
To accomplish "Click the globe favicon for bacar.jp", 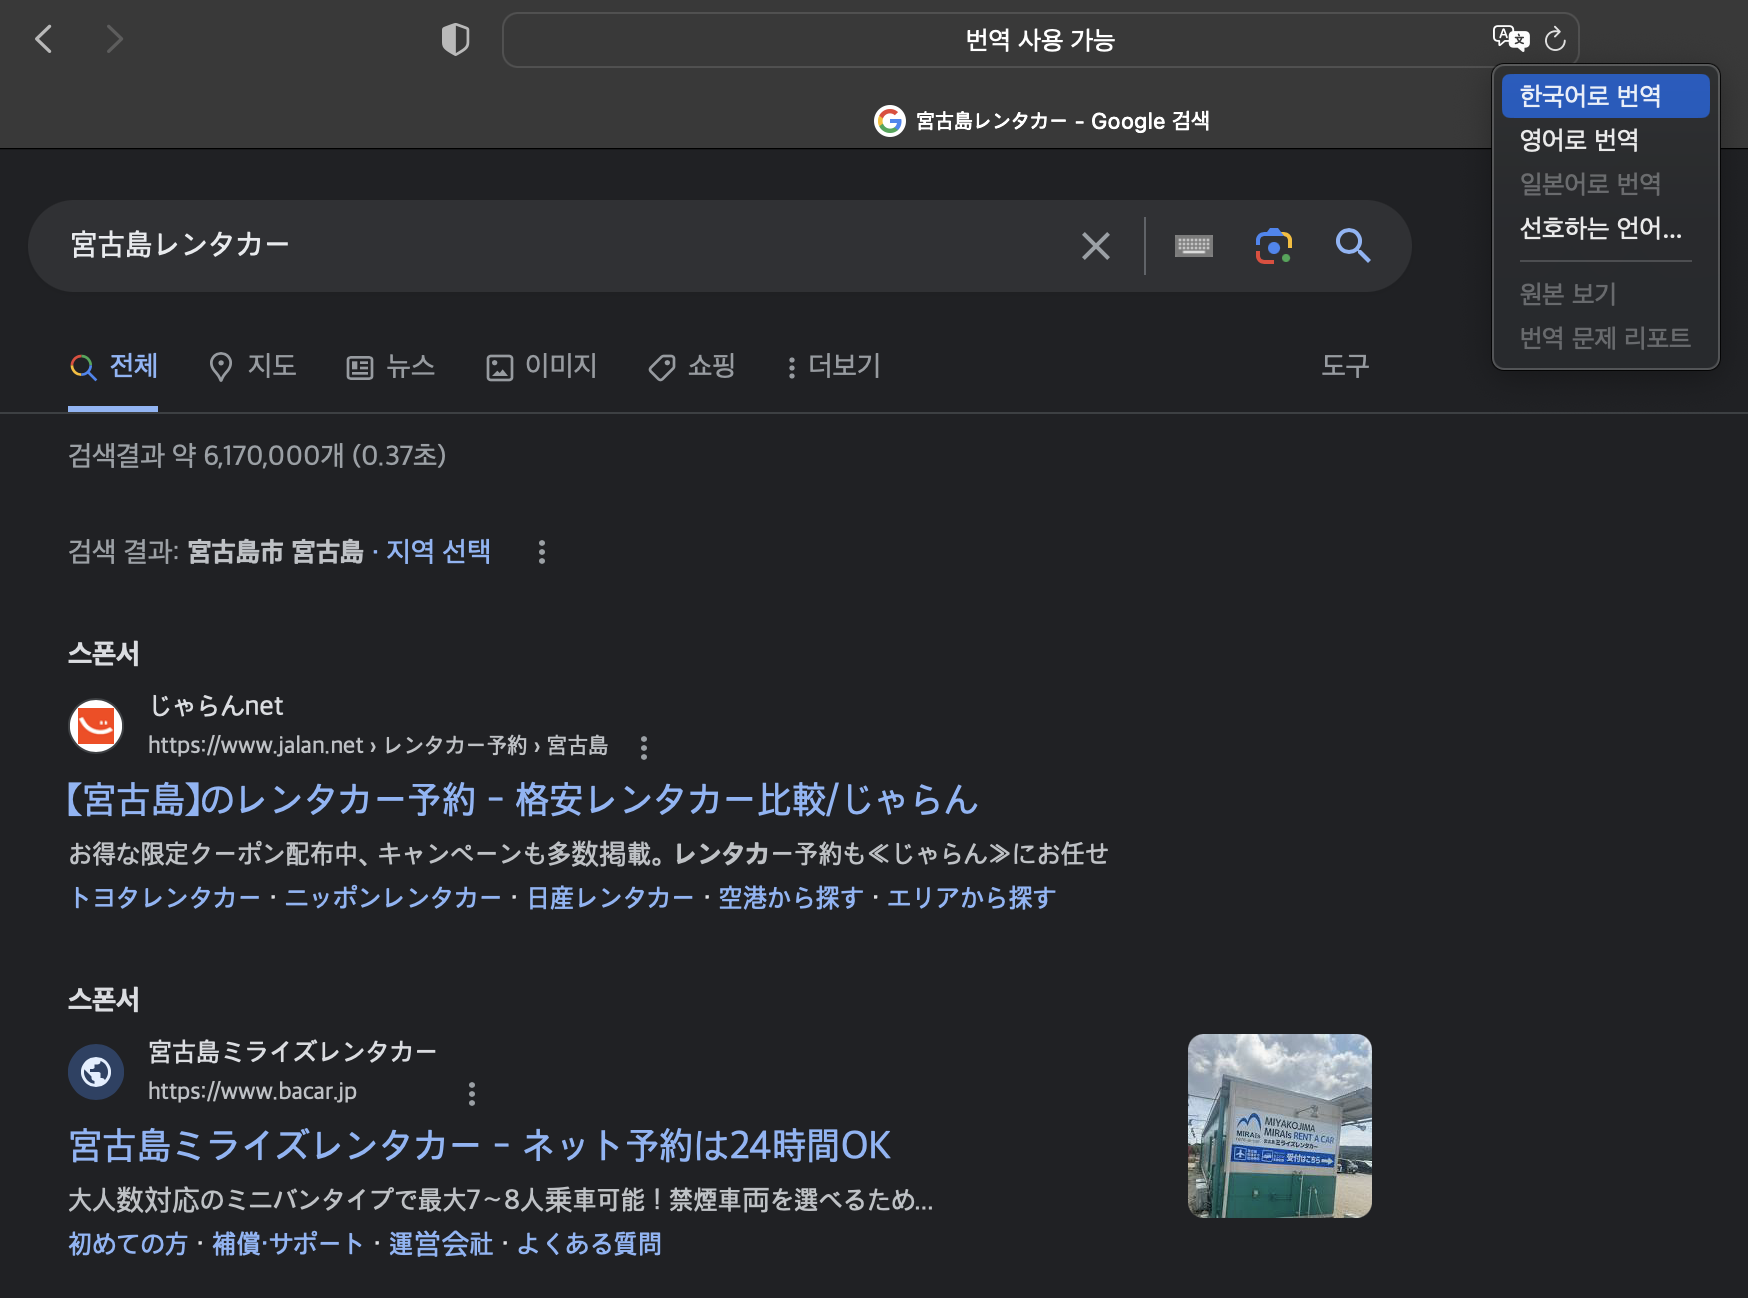I will click(x=96, y=1072).
